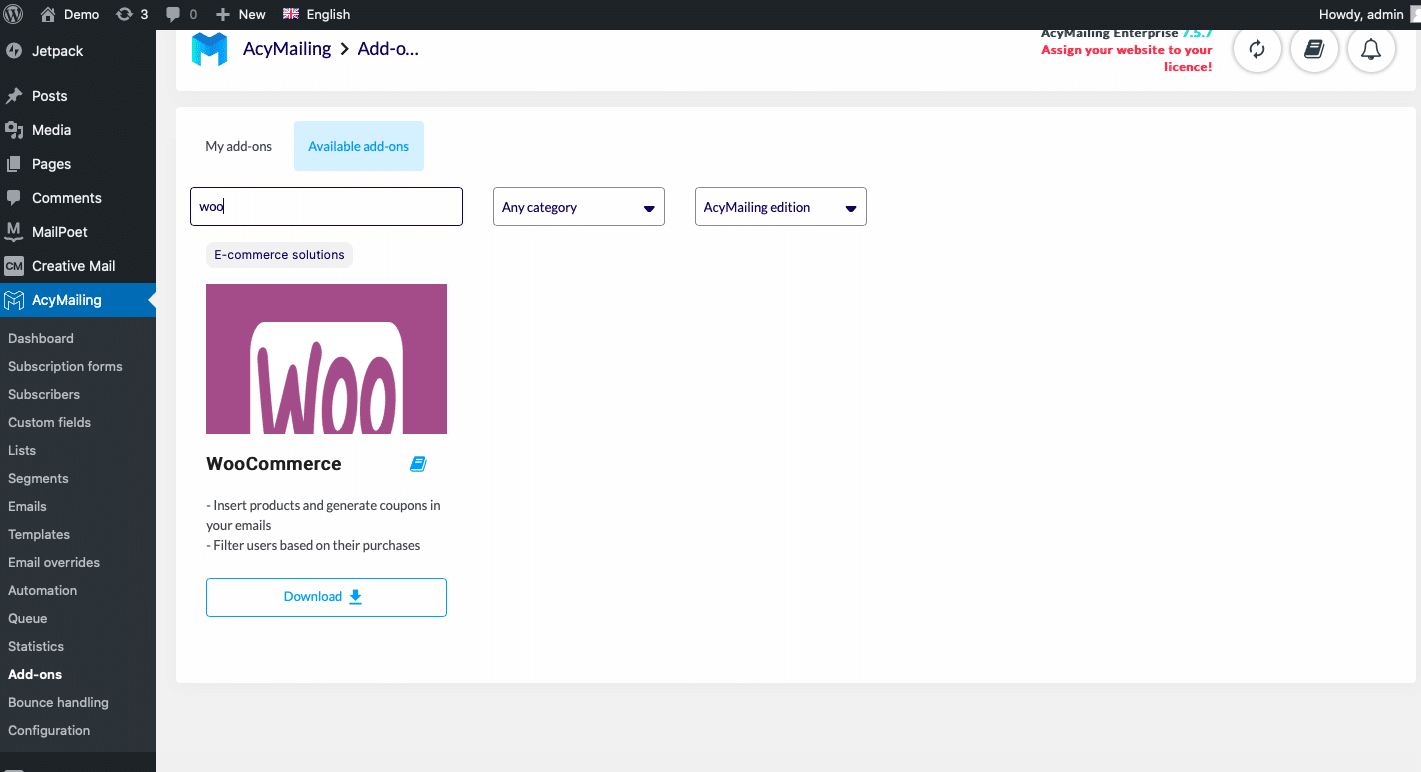Open the Subscribers submenu

(x=44, y=394)
